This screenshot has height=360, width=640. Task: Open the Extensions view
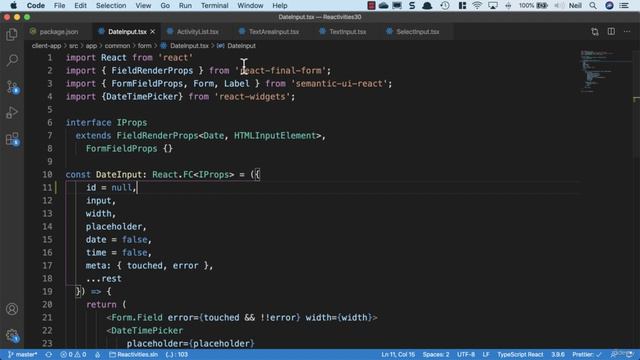(x=12, y=139)
